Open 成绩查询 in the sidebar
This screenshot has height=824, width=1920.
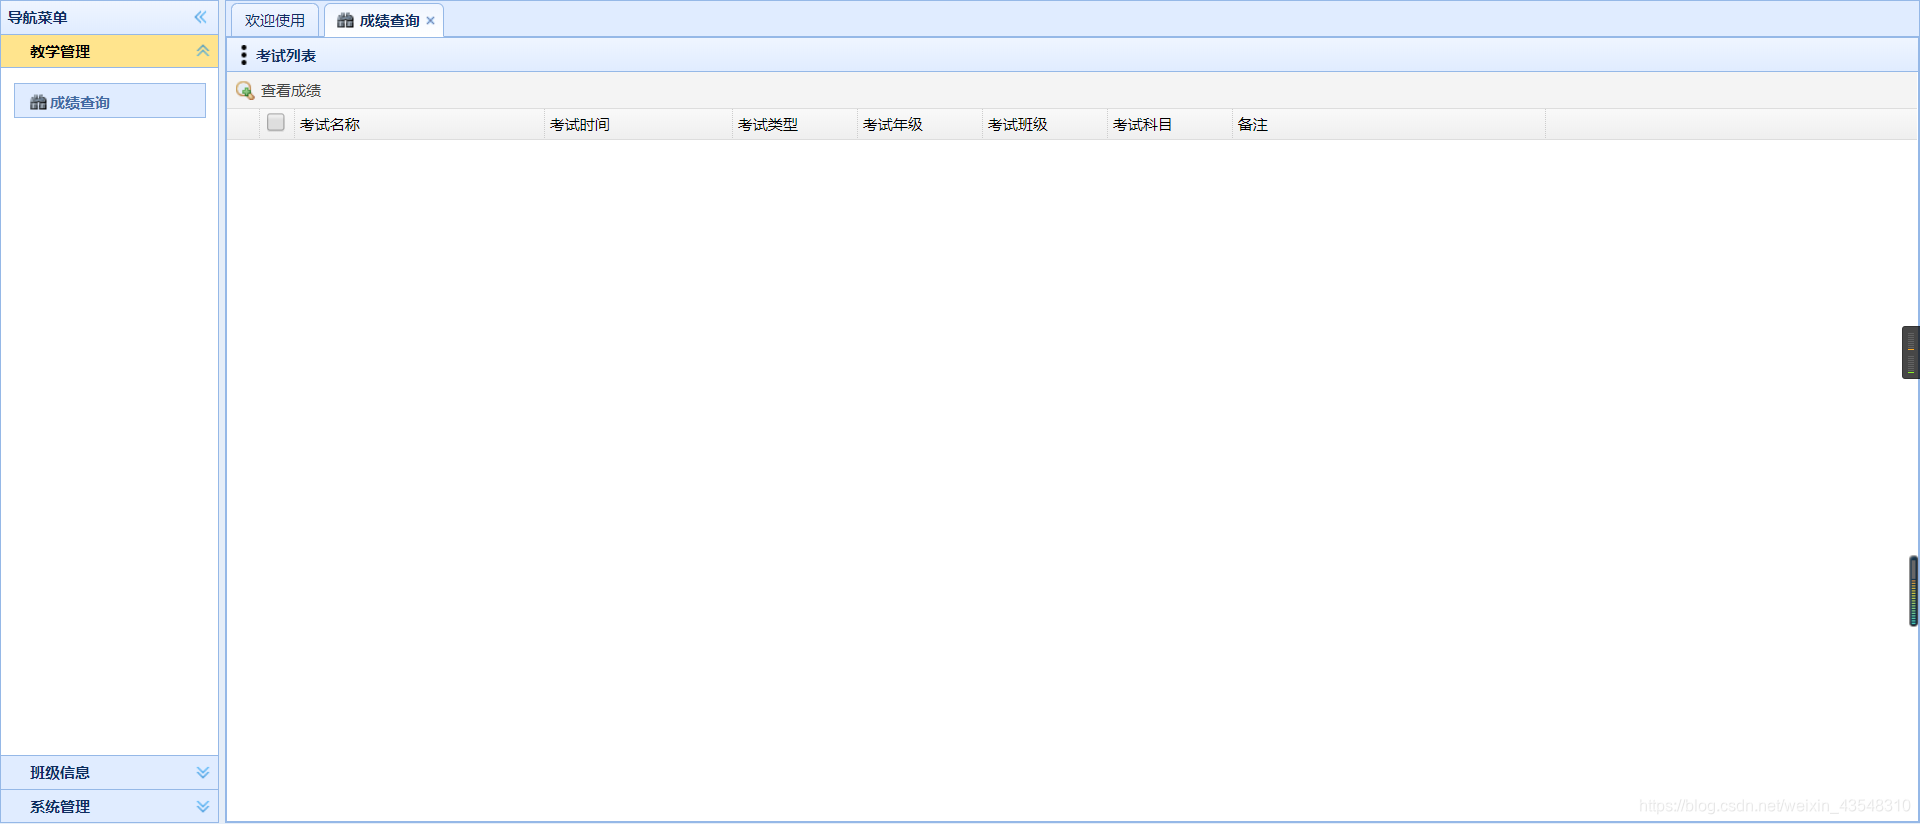tap(110, 101)
